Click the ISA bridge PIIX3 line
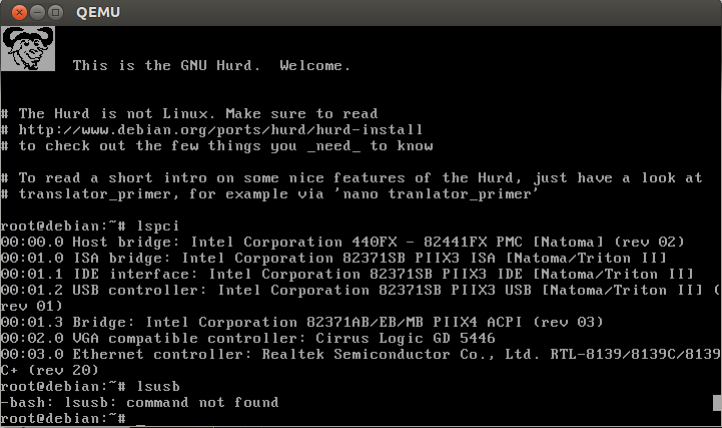 point(334,258)
